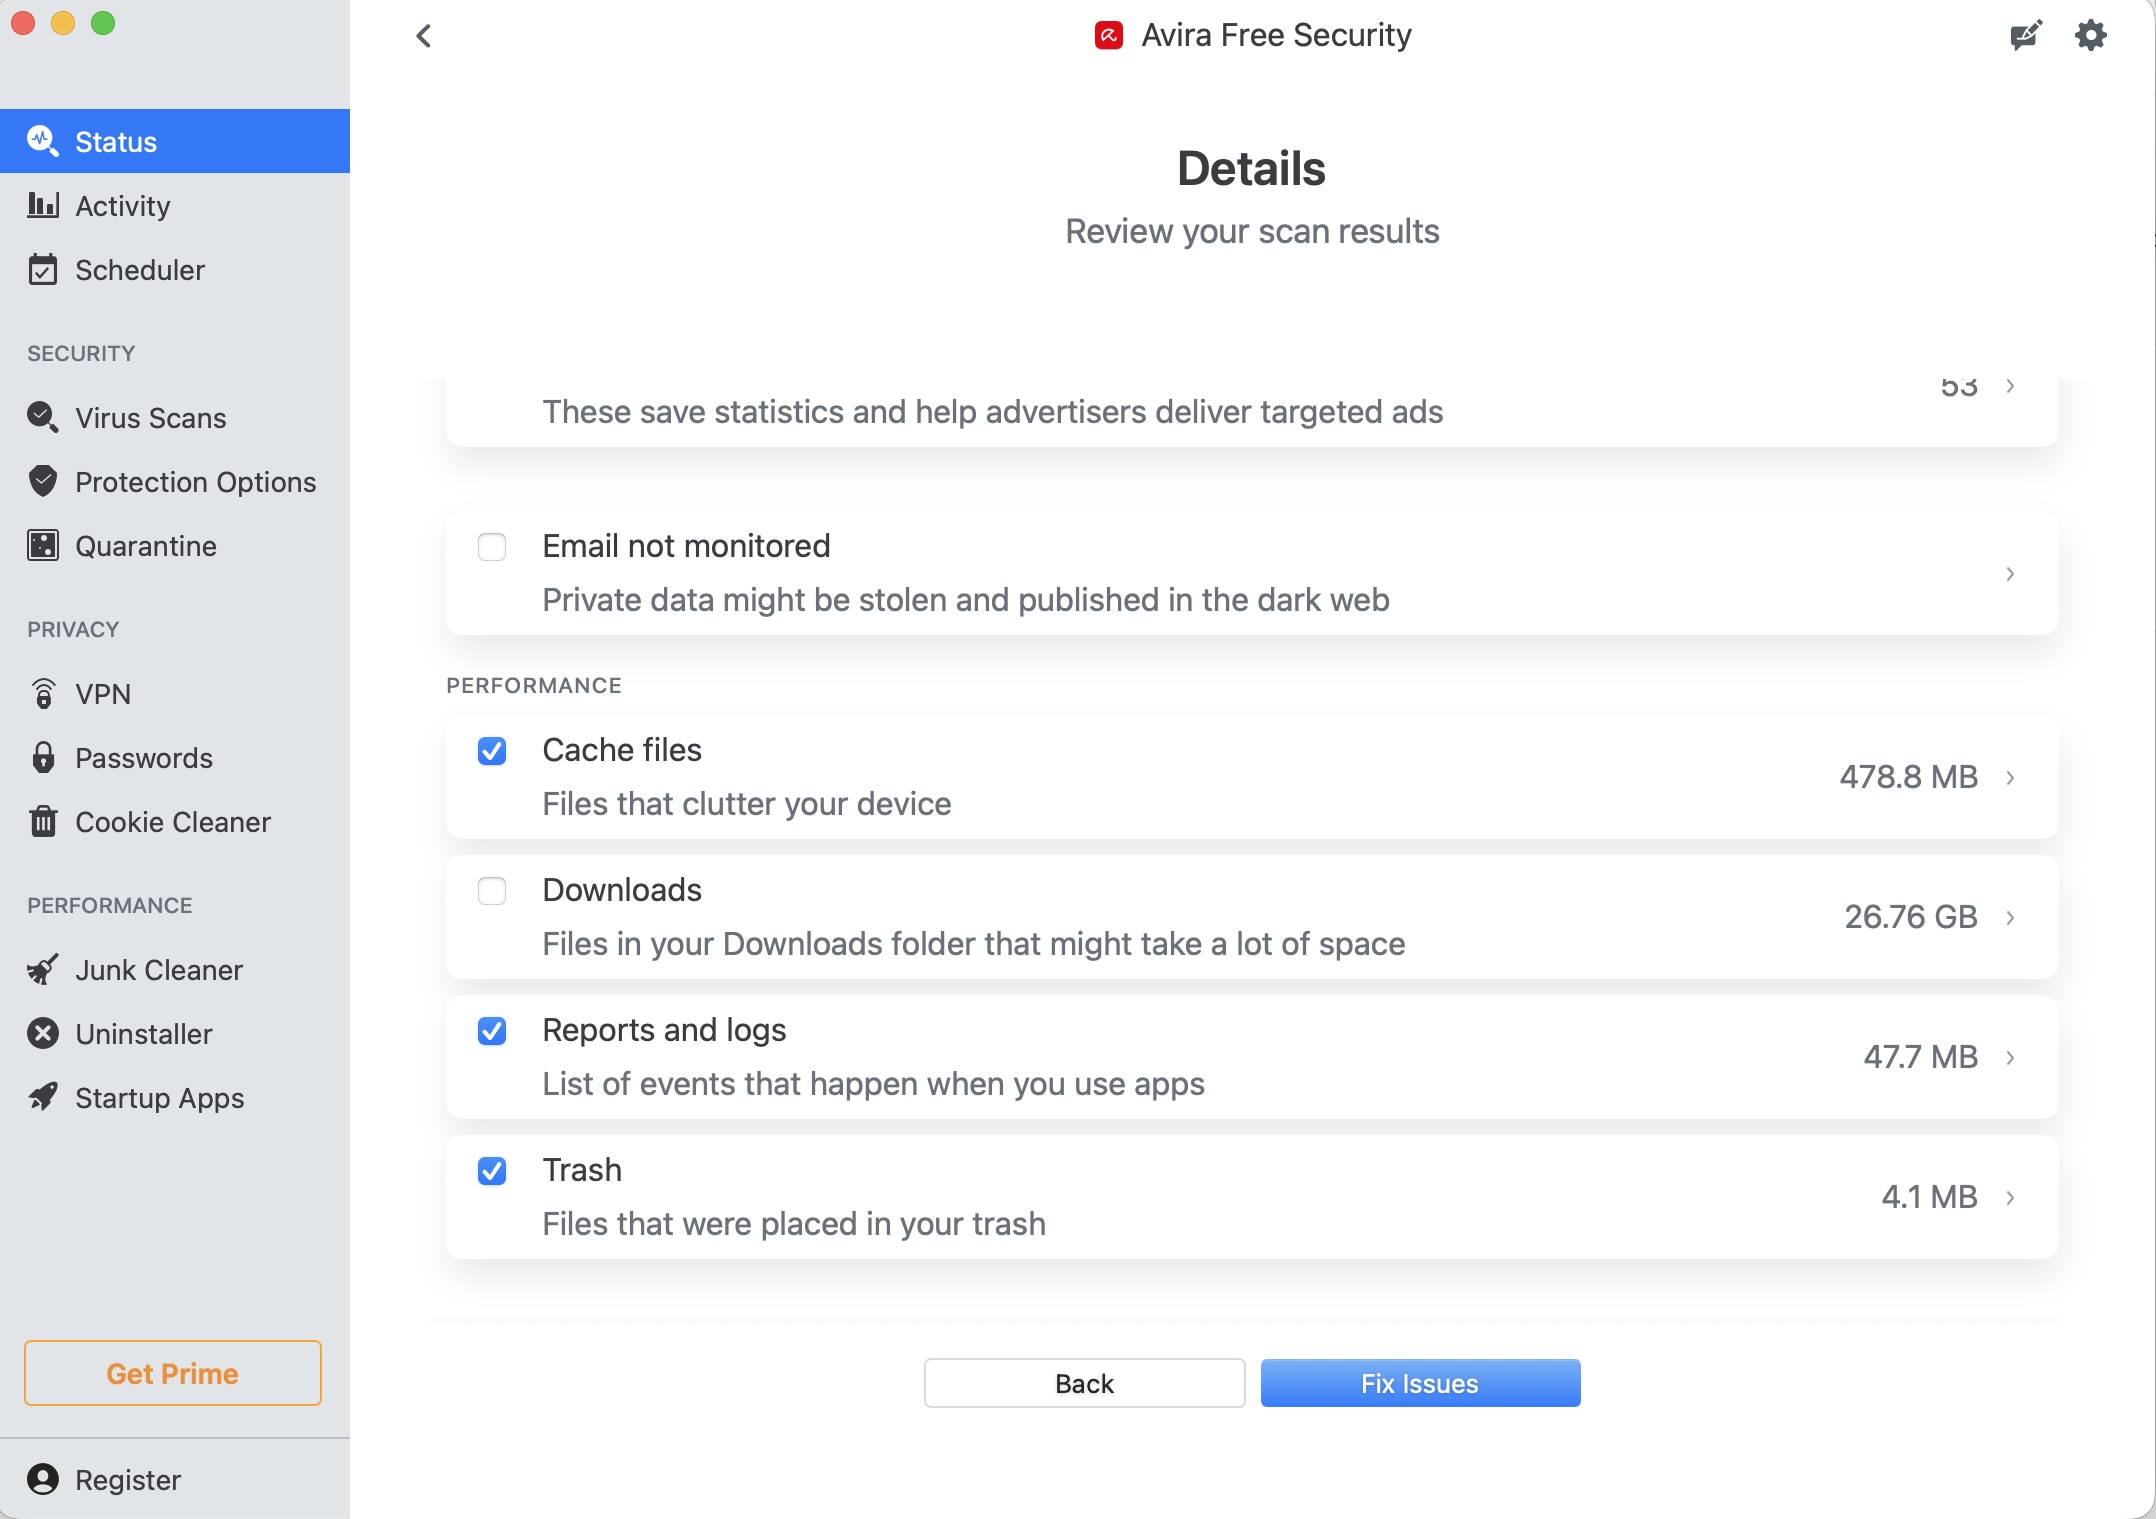
Task: Enable the Downloads checkbox
Action: 492,891
